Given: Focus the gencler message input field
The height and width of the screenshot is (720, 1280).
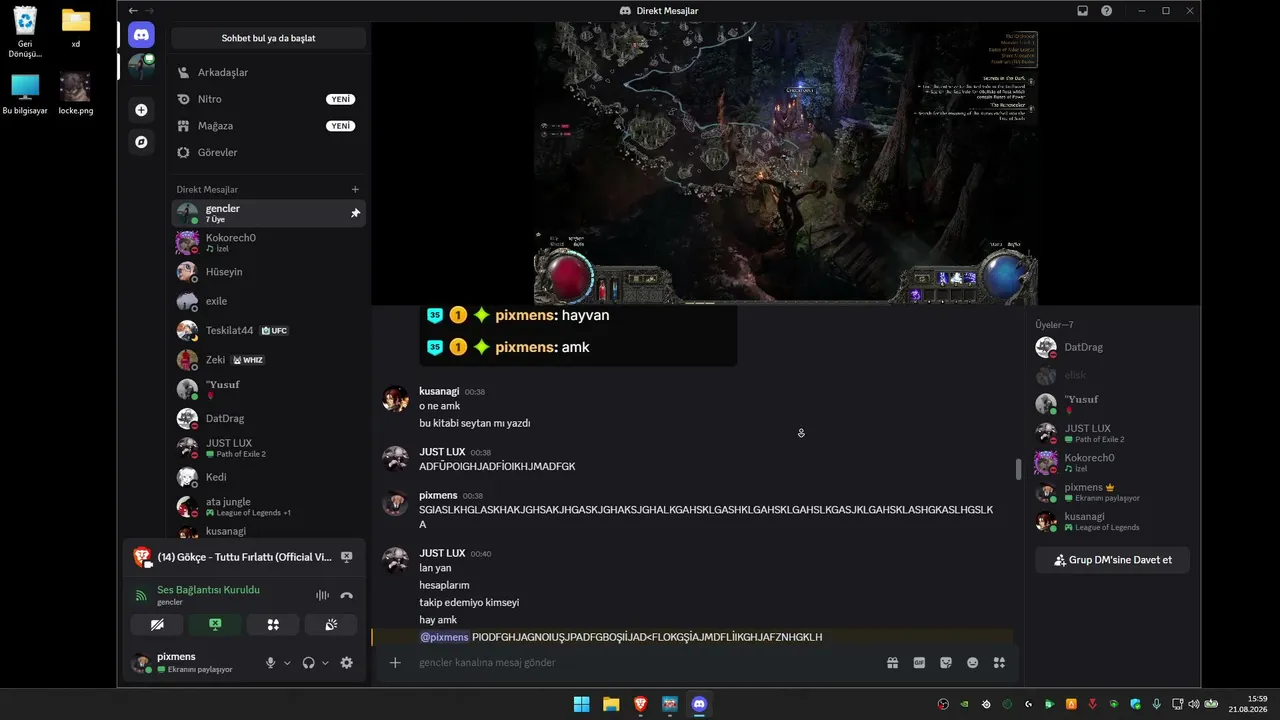Looking at the screenshot, I should (640, 662).
